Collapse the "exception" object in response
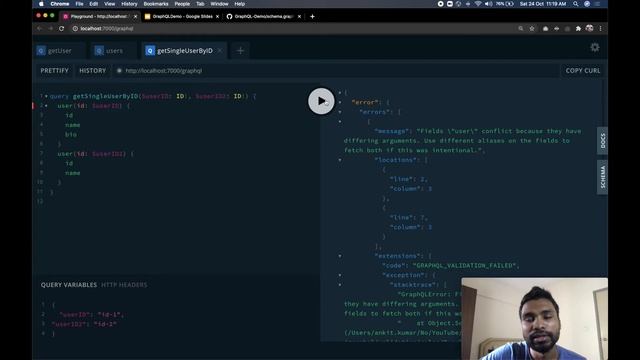This screenshot has height=360, width=640. point(340,275)
